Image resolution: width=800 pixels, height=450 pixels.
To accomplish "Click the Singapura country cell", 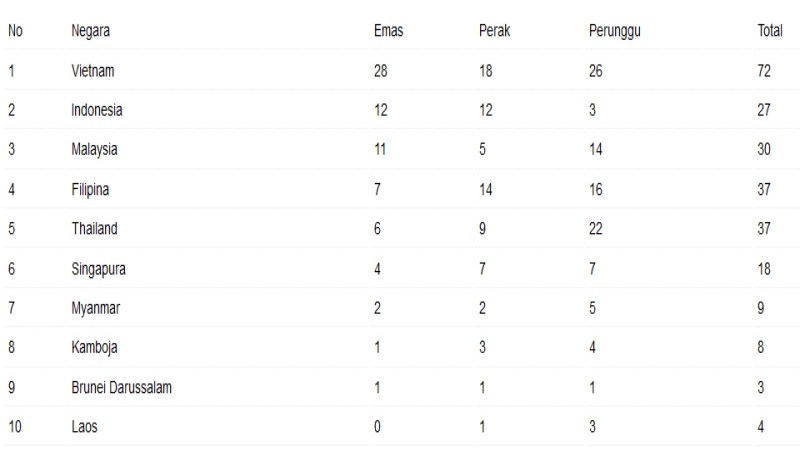I will (98, 269).
